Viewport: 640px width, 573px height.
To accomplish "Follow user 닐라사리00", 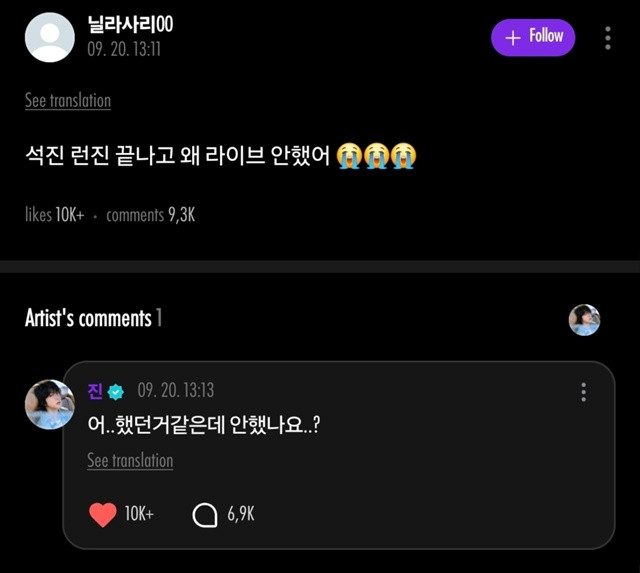I will pyautogui.click(x=533, y=37).
